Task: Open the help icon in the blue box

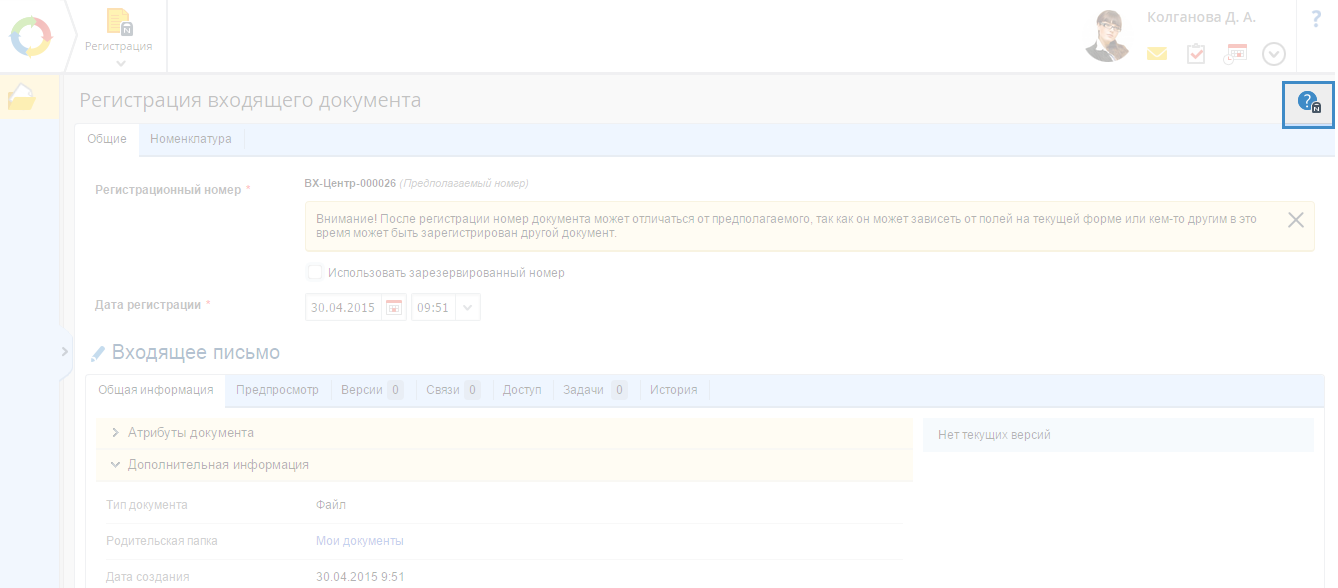Action: point(1309,102)
